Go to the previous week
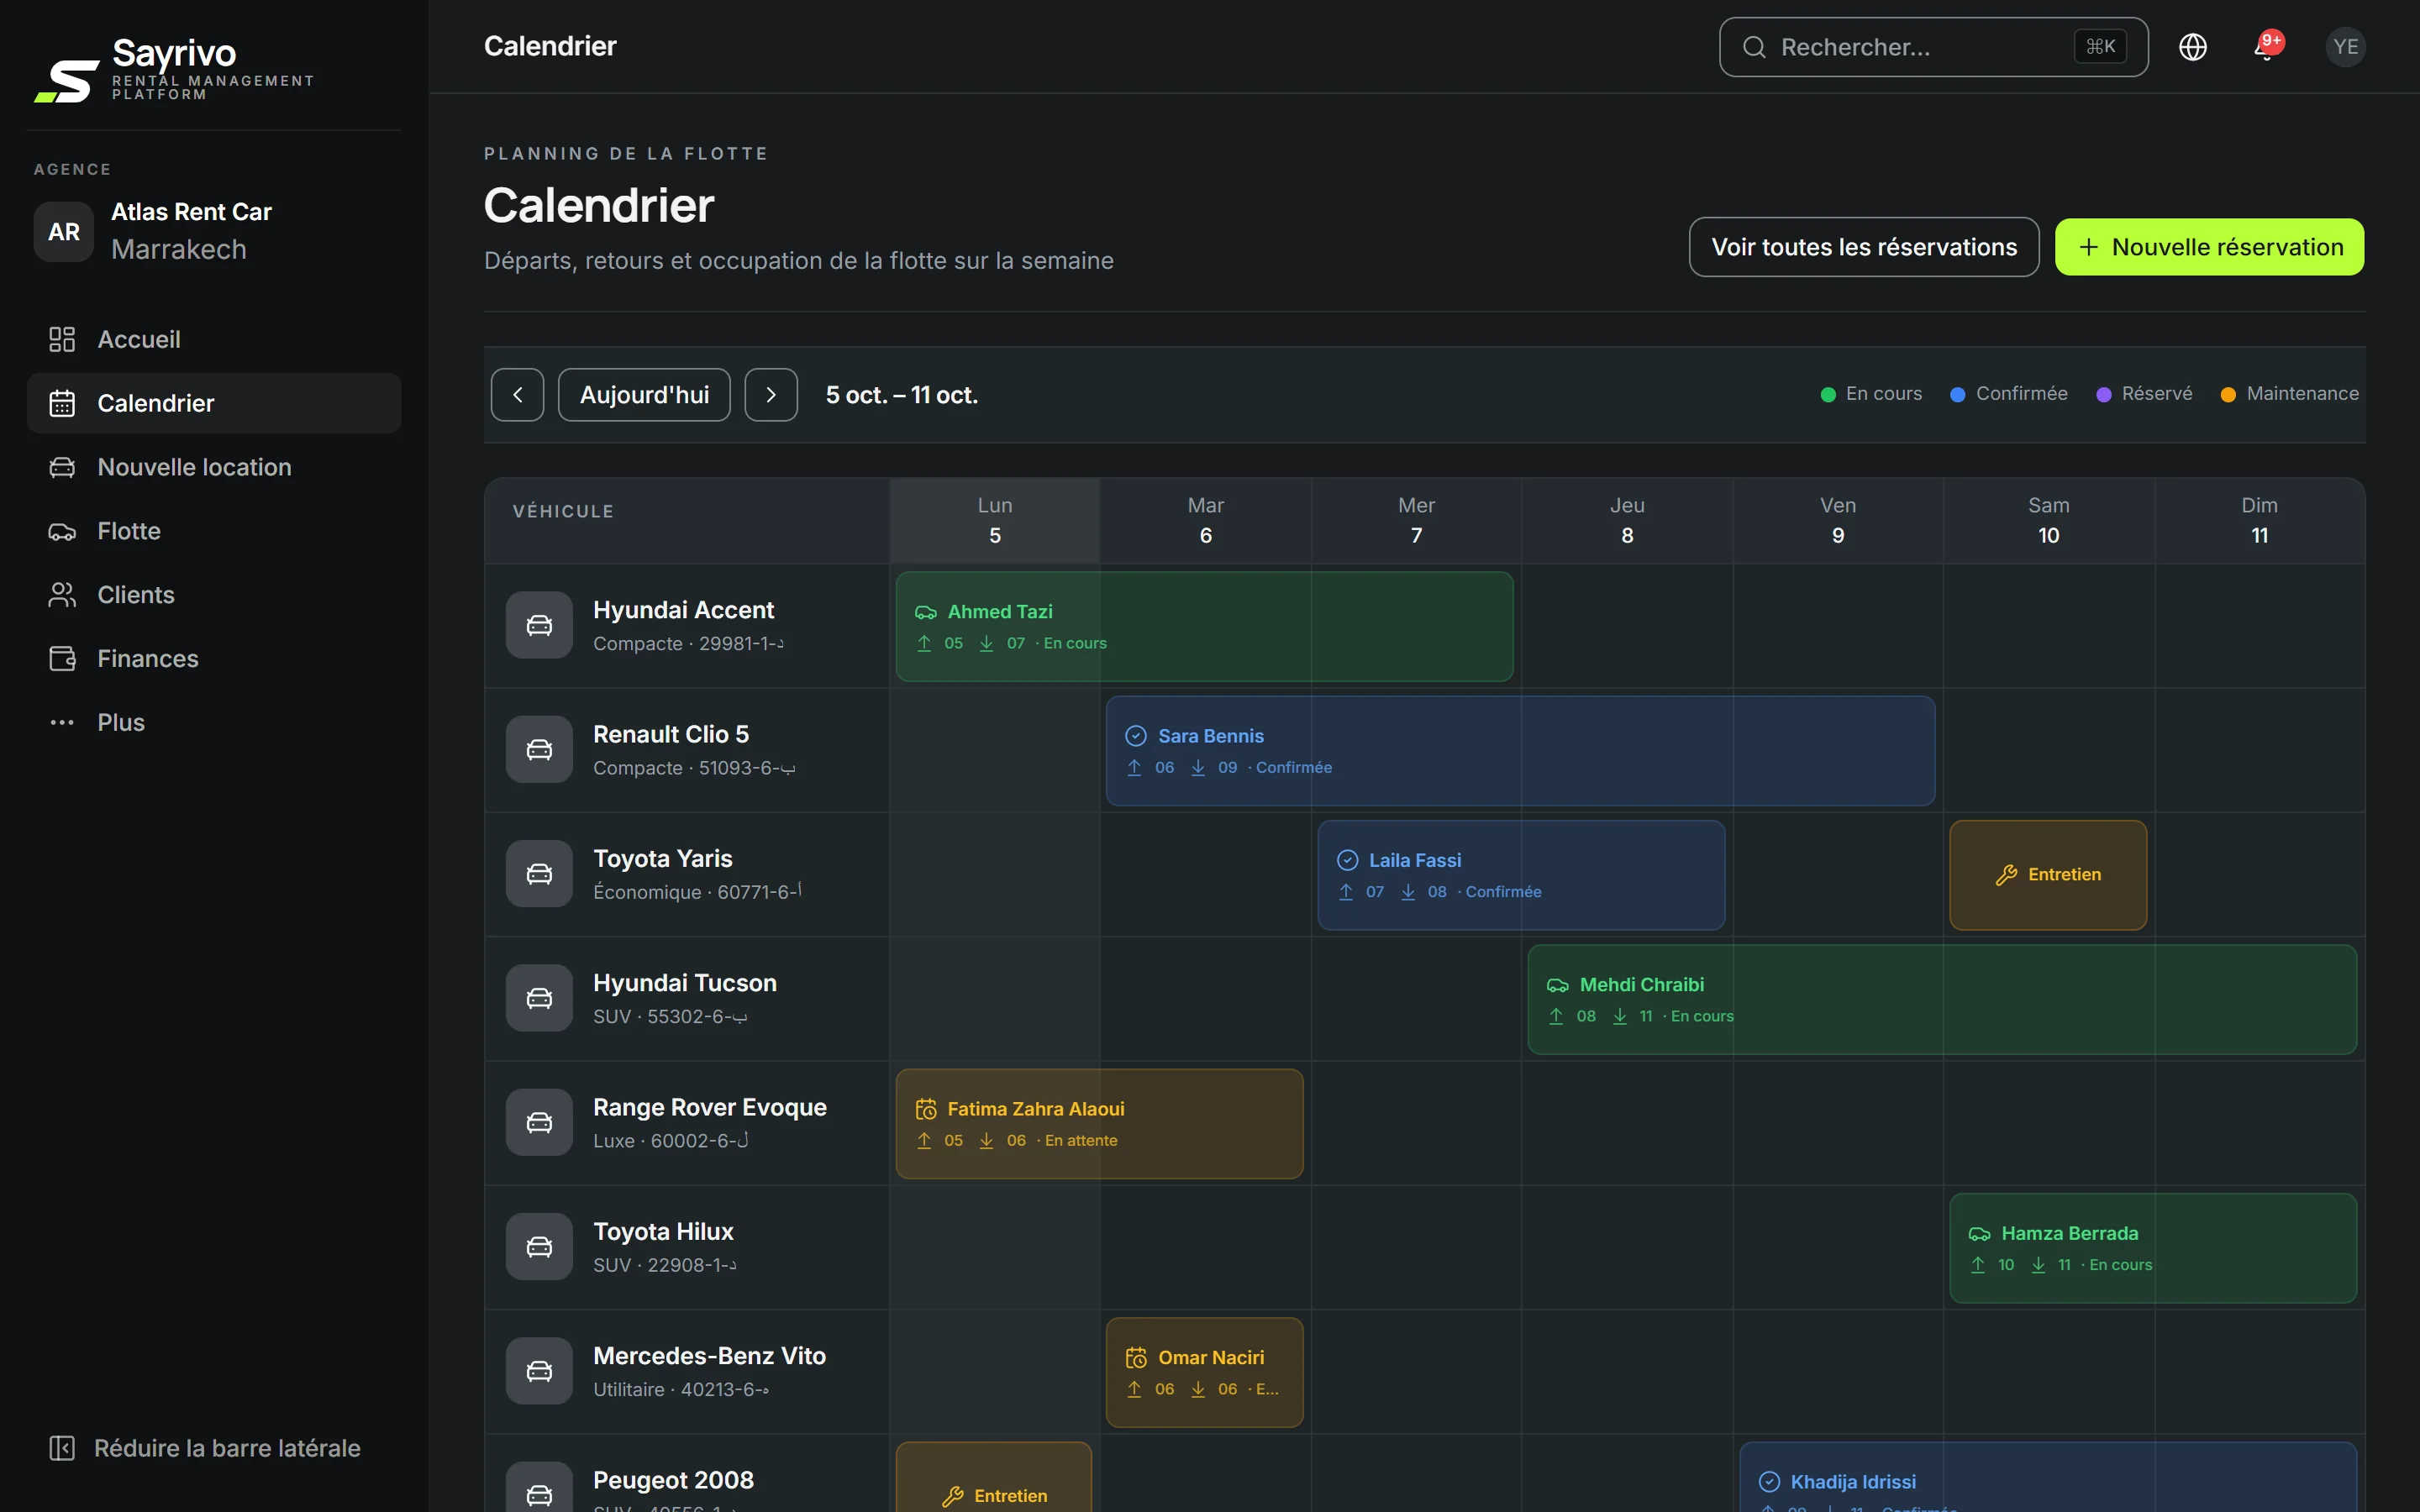The width and height of the screenshot is (2420, 1512). point(517,395)
